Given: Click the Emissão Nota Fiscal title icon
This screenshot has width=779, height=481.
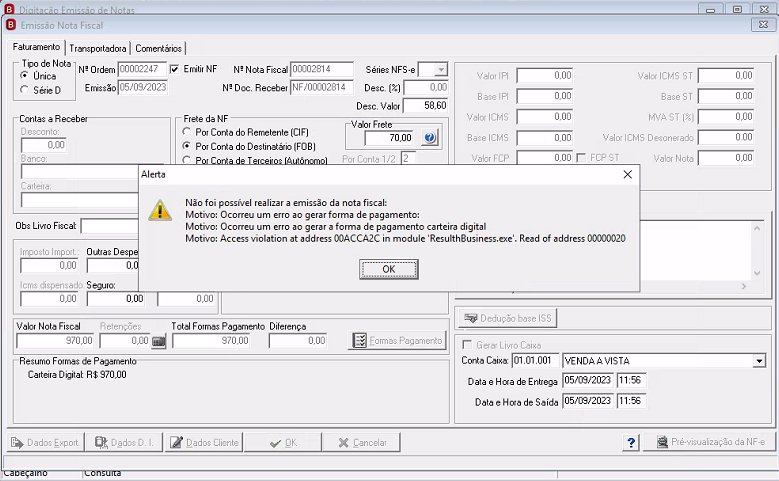Looking at the screenshot, I should point(11,25).
